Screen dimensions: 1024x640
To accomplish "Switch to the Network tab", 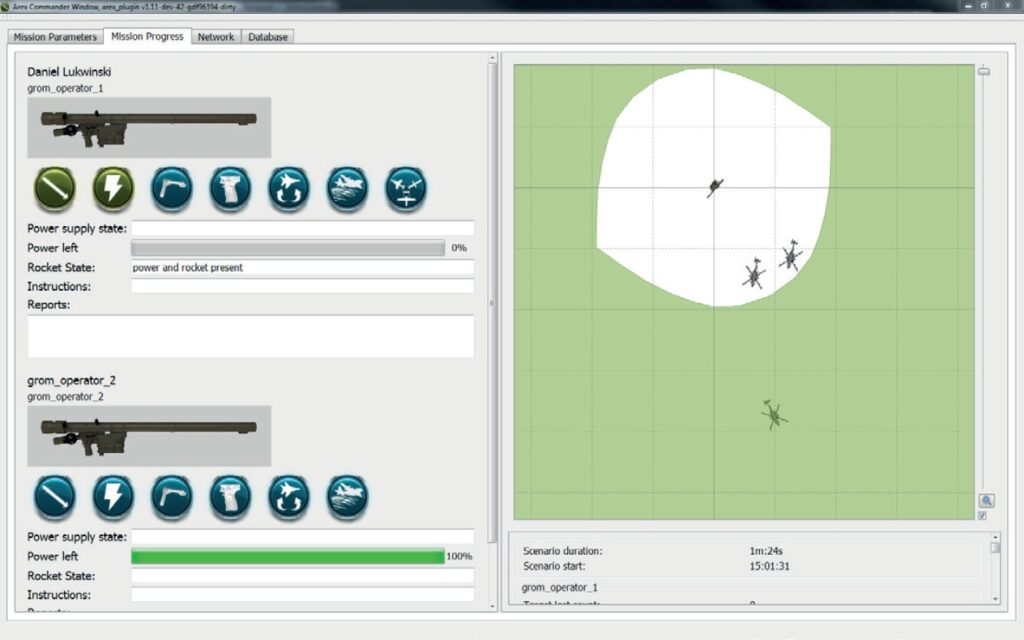I will (215, 37).
